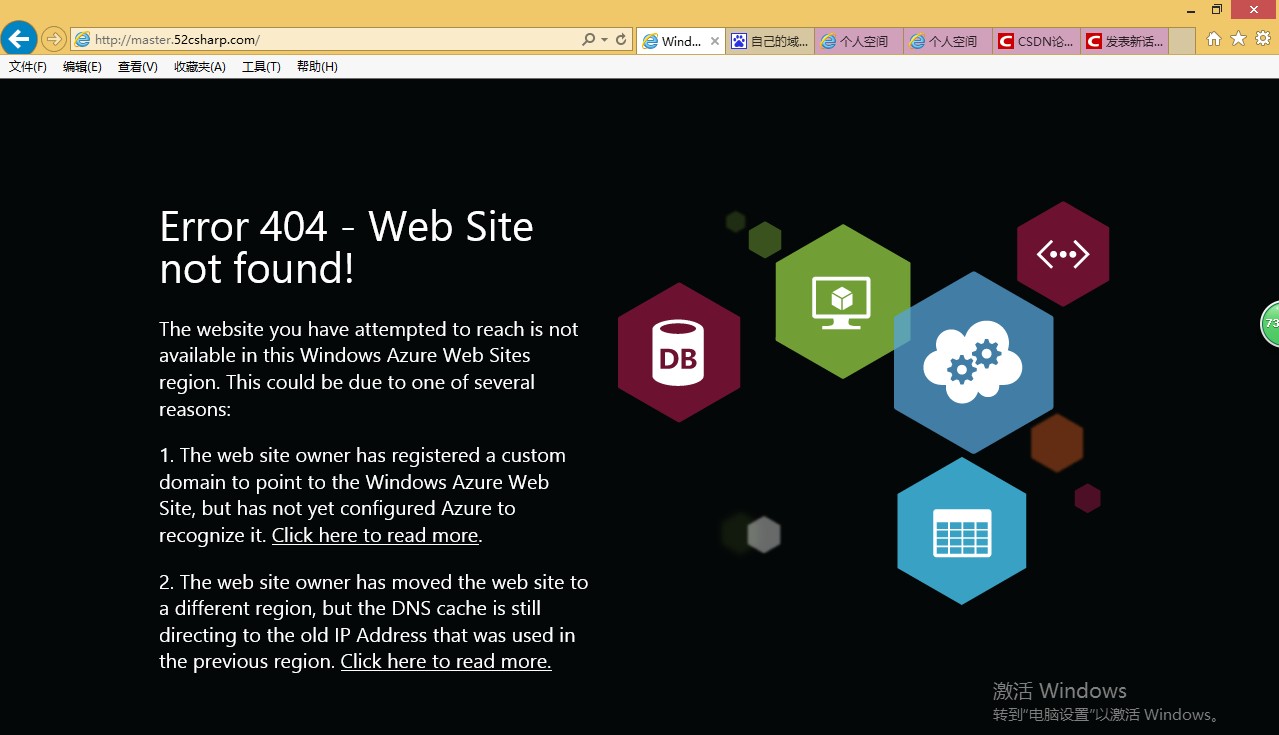
Task: Open the 编辑(E) menu
Action: click(82, 67)
